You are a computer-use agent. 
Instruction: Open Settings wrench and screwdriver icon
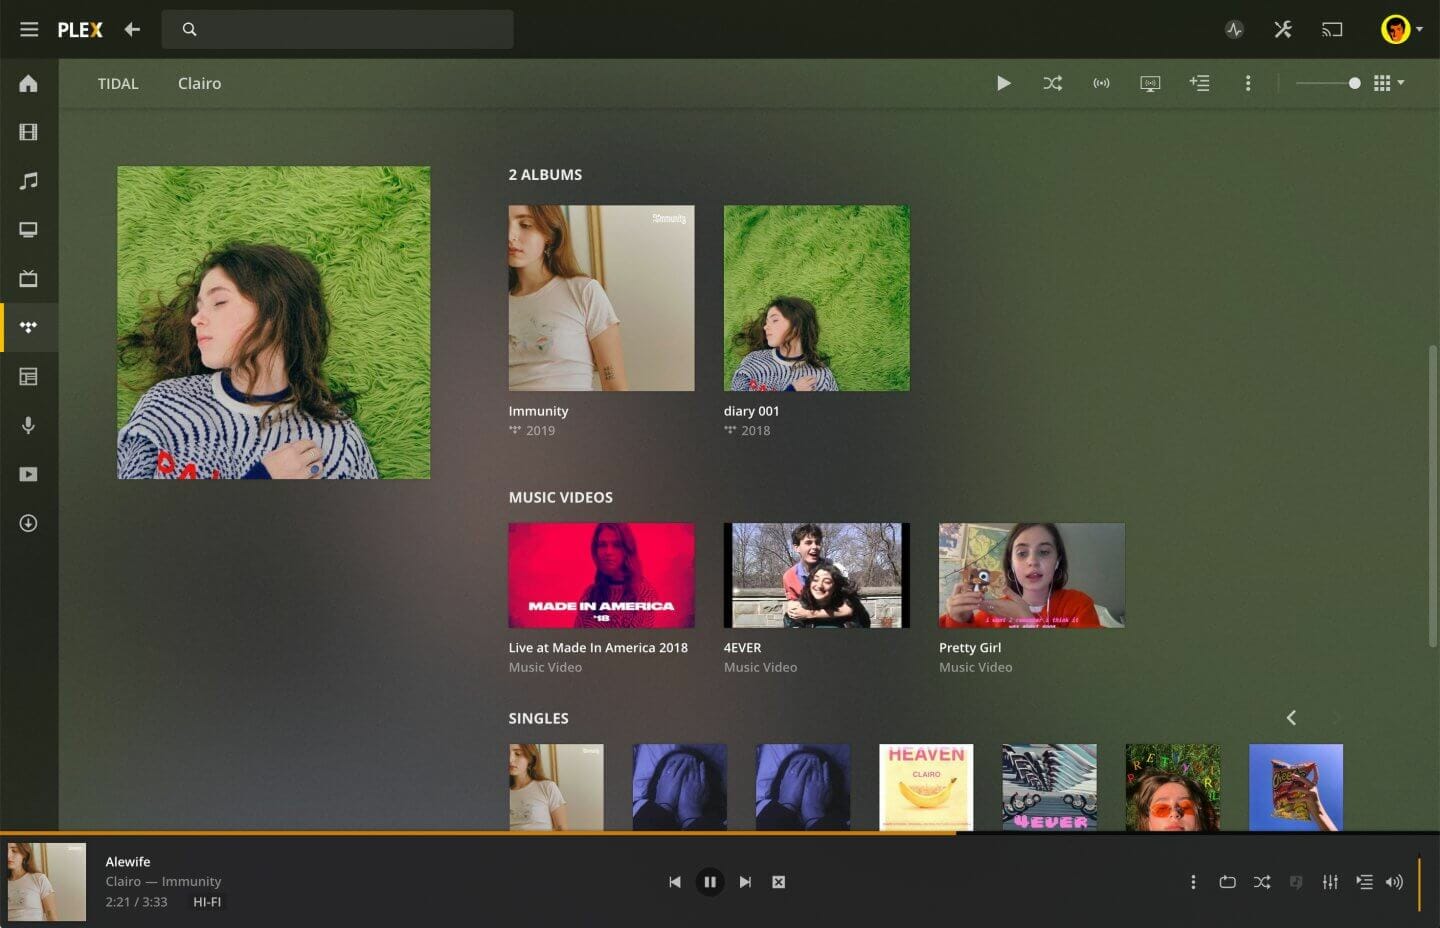coord(1283,29)
